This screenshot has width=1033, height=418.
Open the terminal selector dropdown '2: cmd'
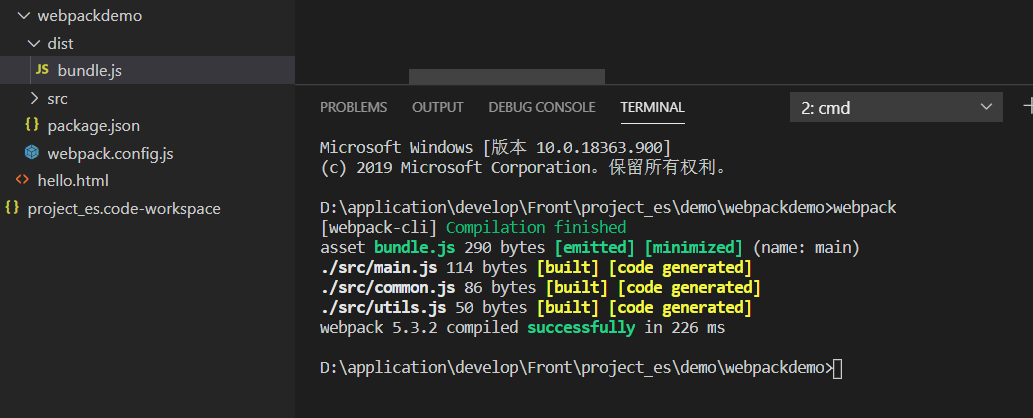pos(896,107)
